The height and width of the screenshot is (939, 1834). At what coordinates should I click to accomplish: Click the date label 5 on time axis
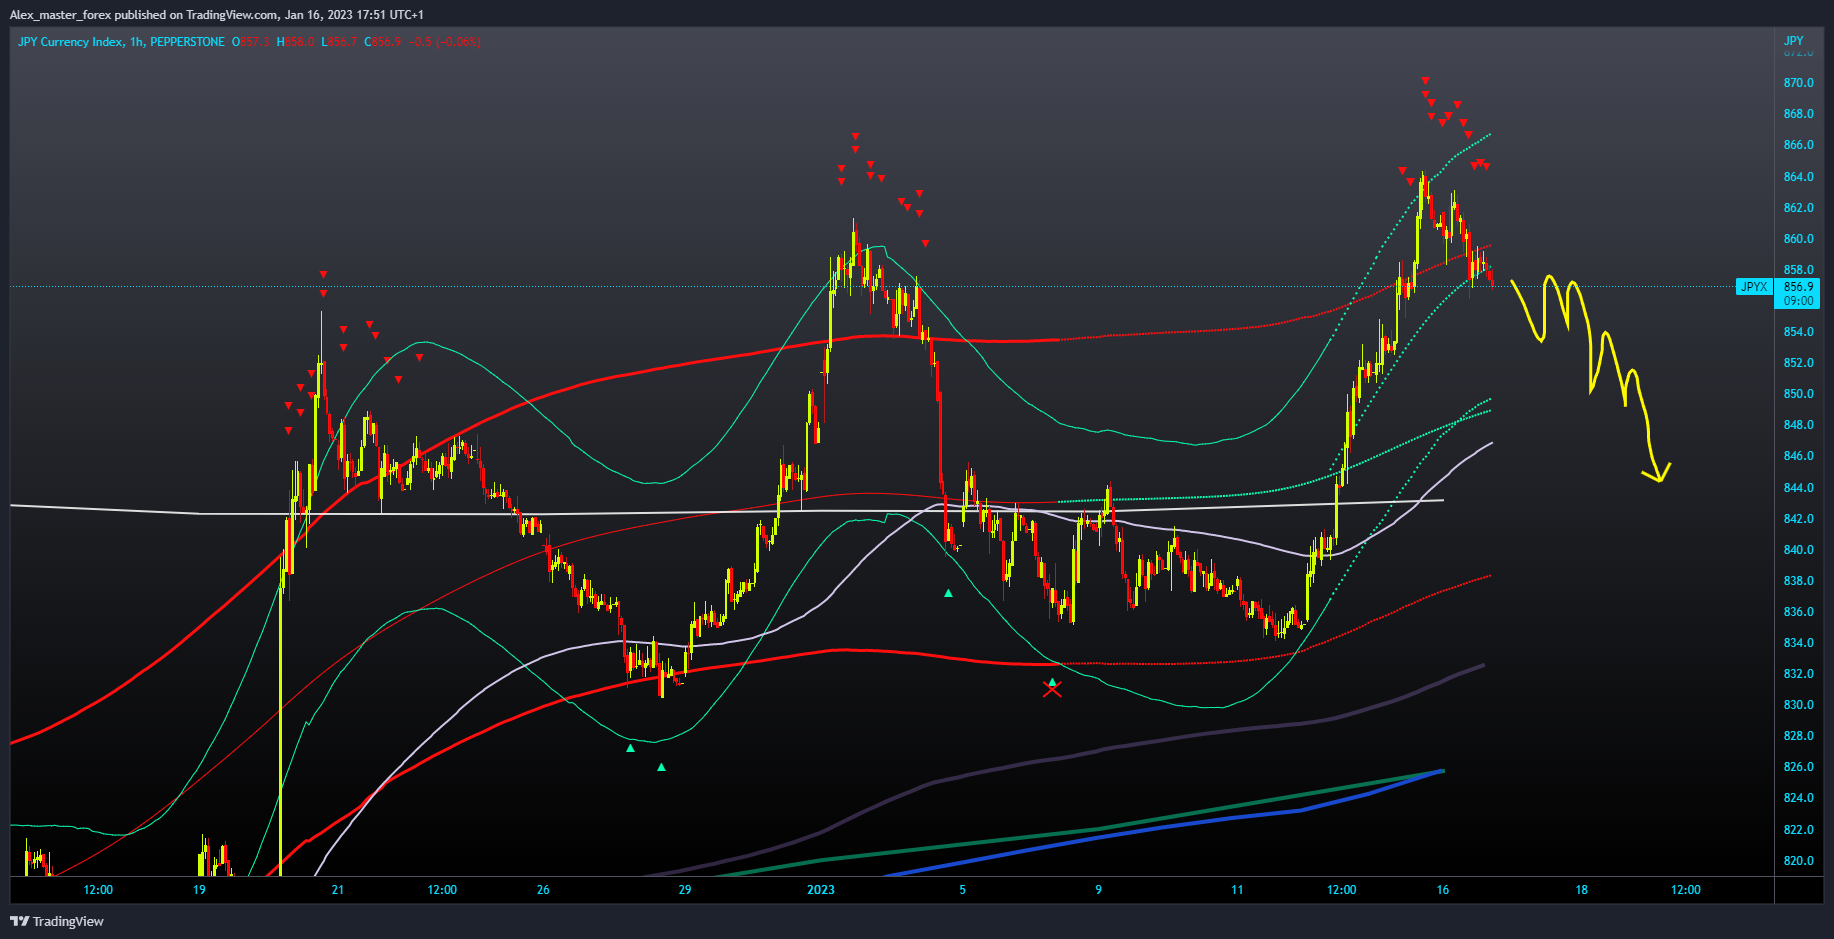tap(963, 890)
